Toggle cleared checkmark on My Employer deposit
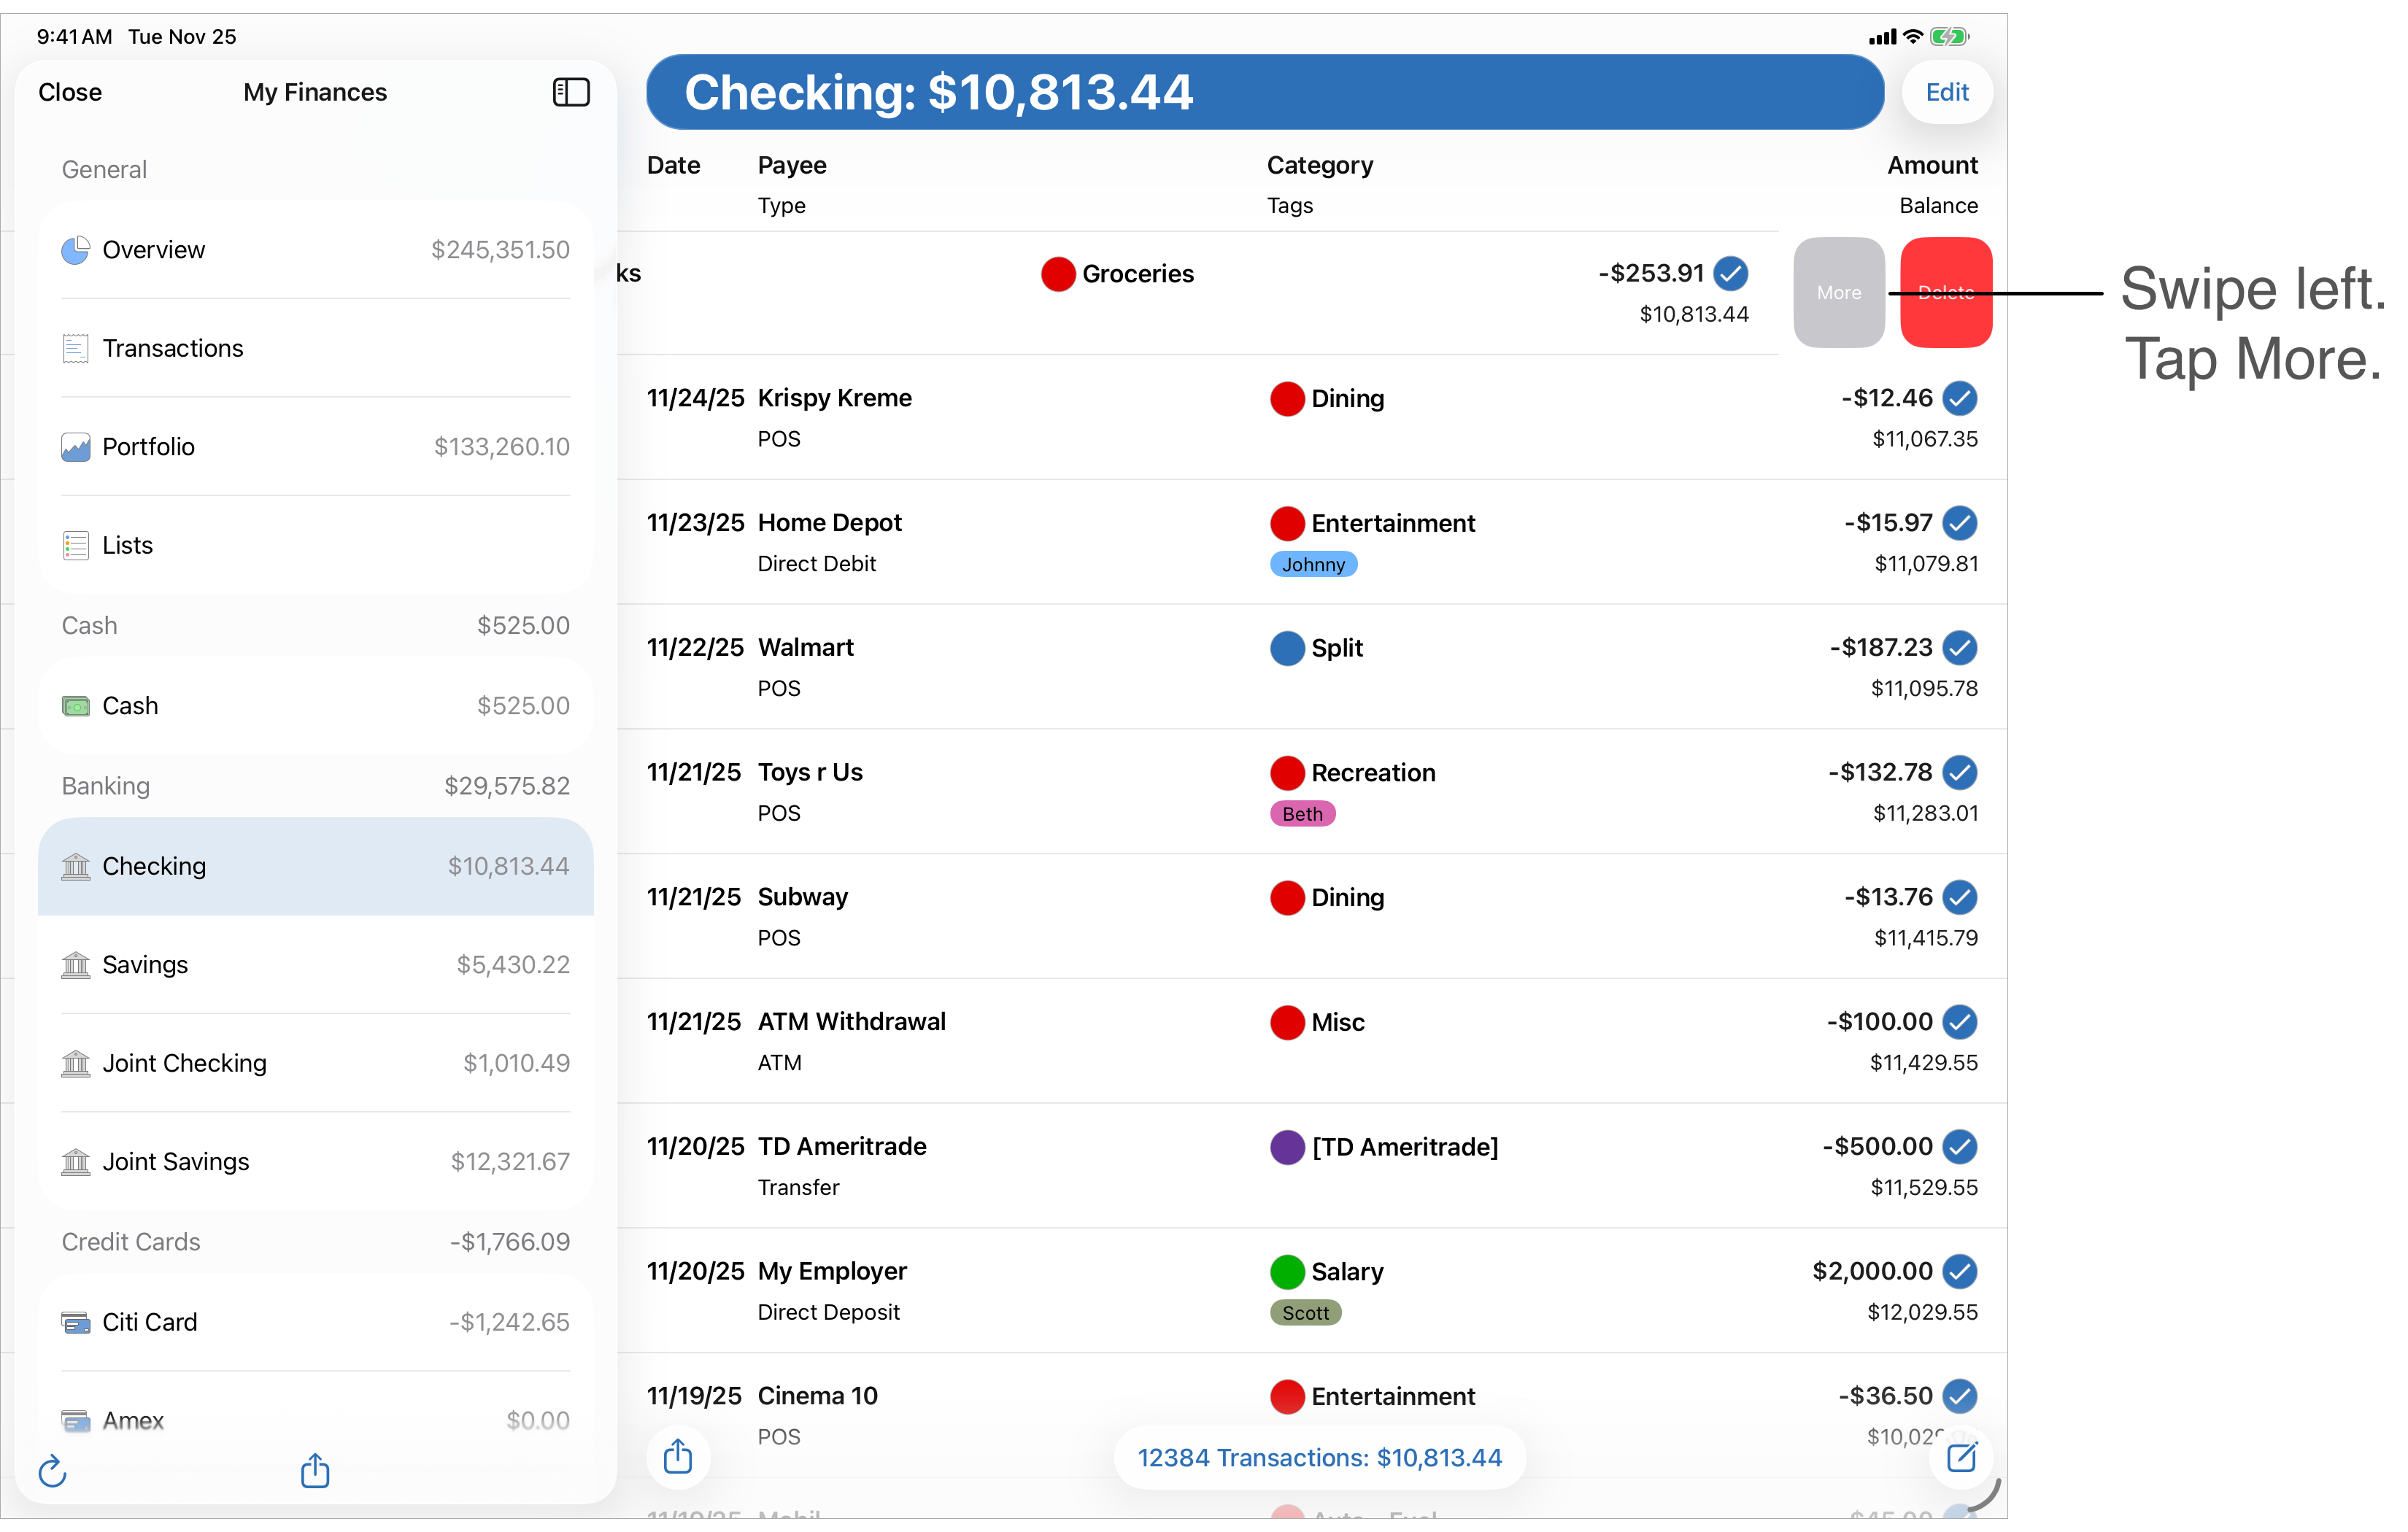 [1960, 1271]
